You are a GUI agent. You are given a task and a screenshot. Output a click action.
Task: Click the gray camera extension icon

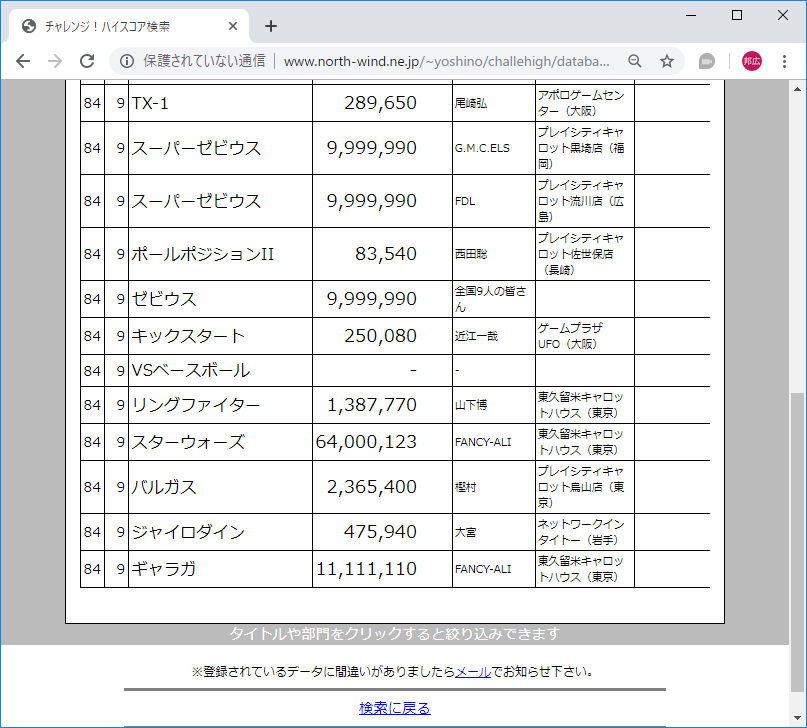(707, 61)
